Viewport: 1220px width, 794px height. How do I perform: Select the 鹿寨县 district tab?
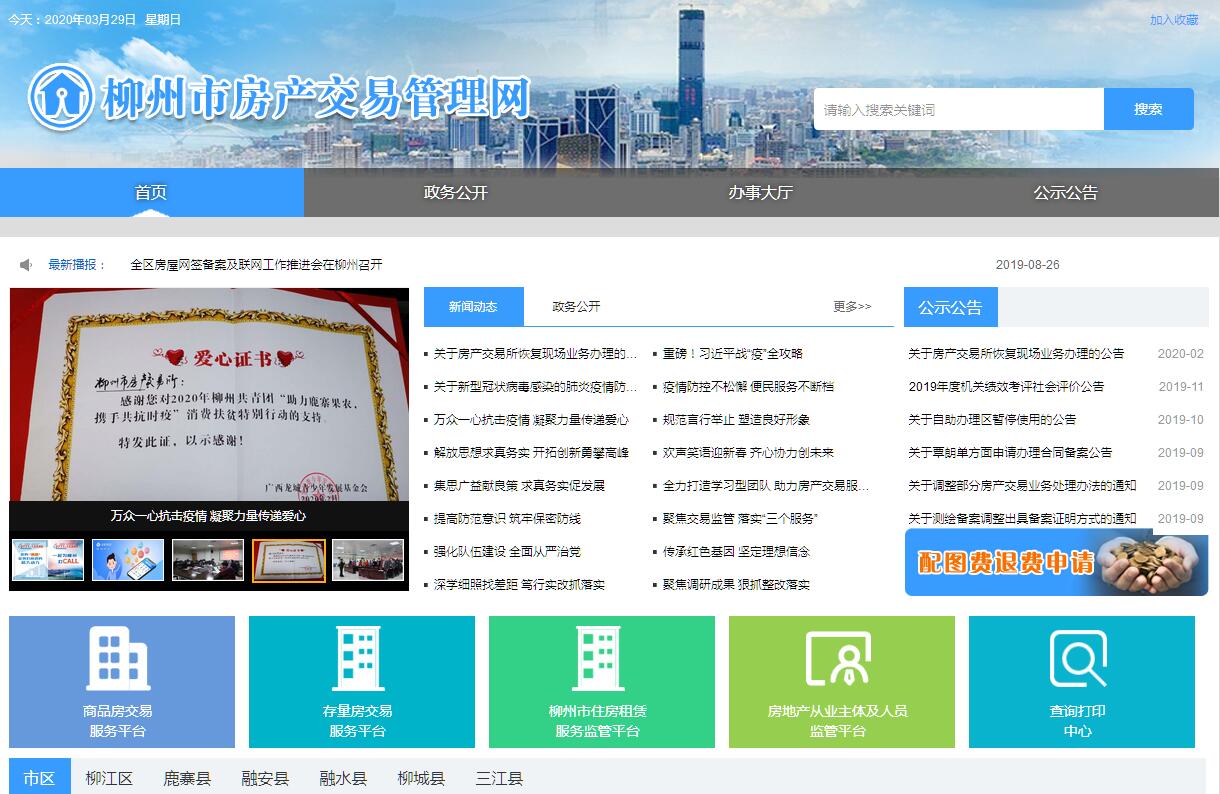[x=187, y=778]
